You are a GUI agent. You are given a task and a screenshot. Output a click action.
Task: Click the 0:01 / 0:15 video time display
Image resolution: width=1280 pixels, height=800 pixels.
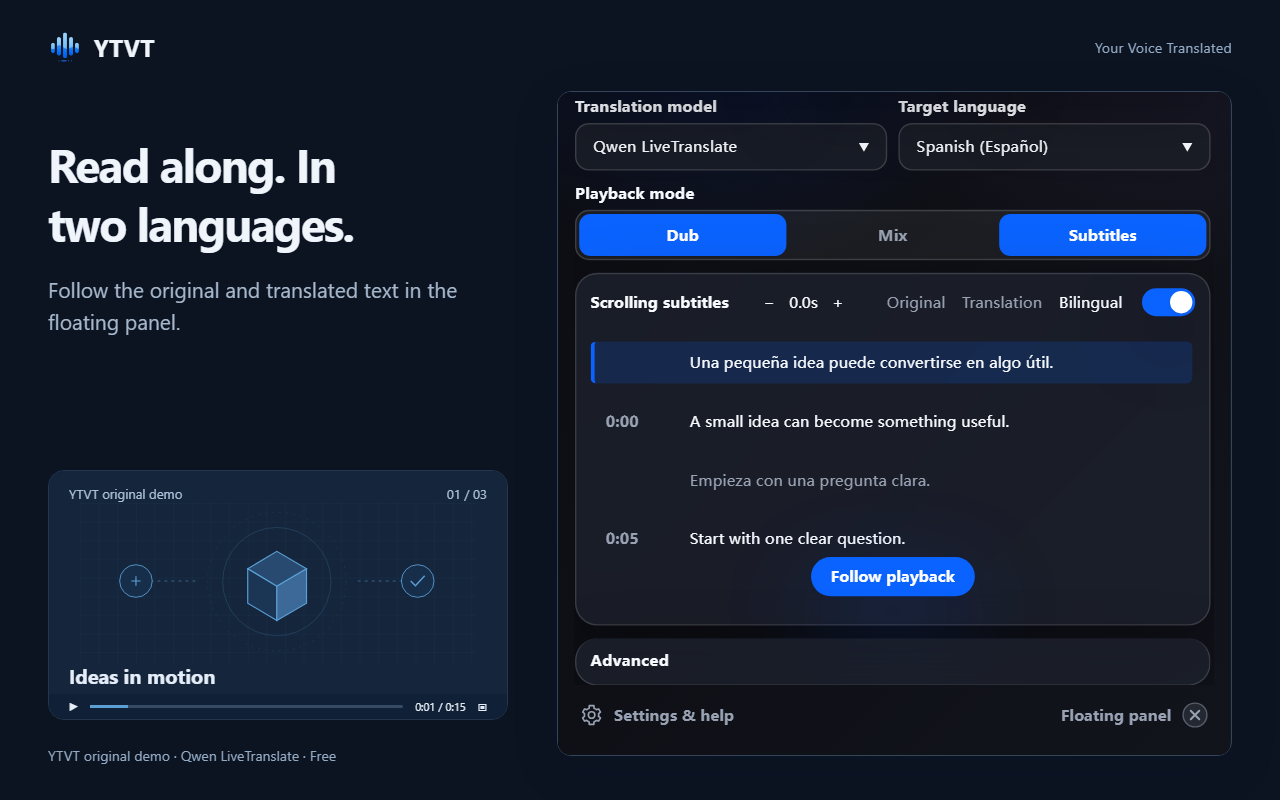(441, 707)
